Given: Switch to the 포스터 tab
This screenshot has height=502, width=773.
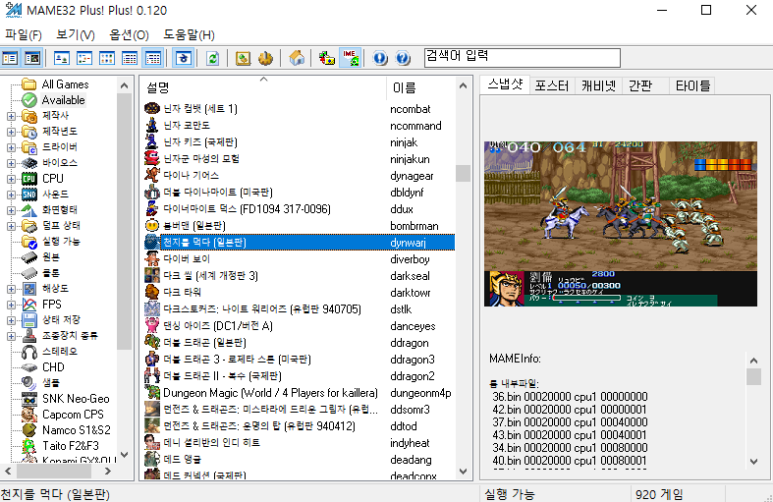Looking at the screenshot, I should coord(552,86).
